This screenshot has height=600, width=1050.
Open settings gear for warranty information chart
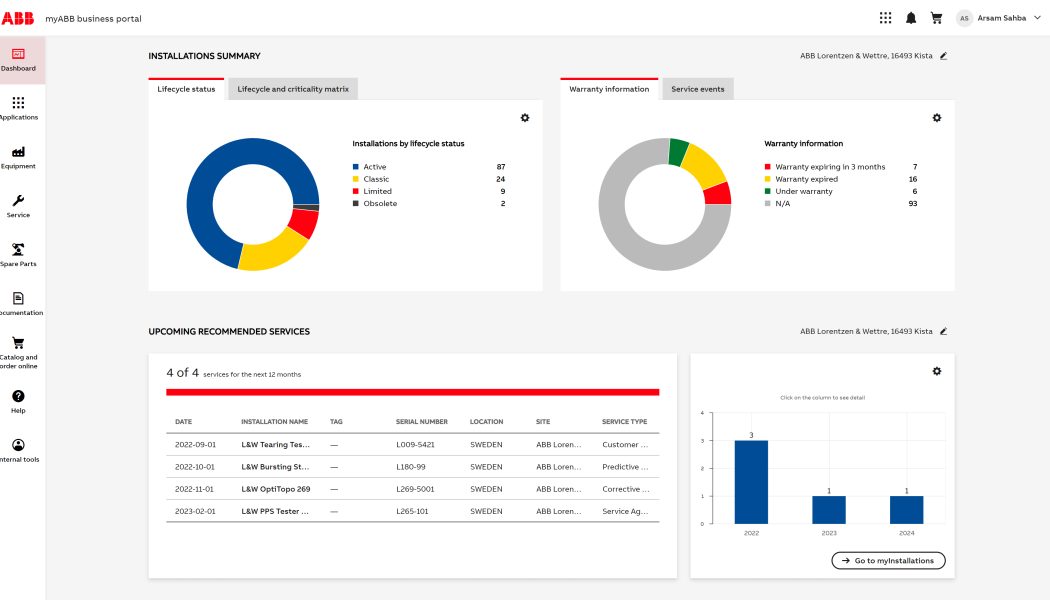click(937, 118)
